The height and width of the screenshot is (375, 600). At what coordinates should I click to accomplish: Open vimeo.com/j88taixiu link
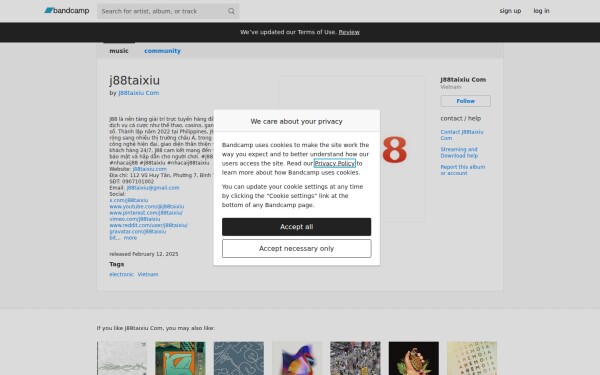pyautogui.click(x=135, y=219)
